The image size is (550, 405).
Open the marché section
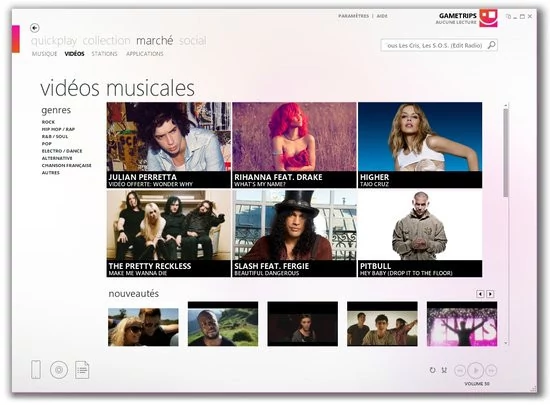coord(155,41)
